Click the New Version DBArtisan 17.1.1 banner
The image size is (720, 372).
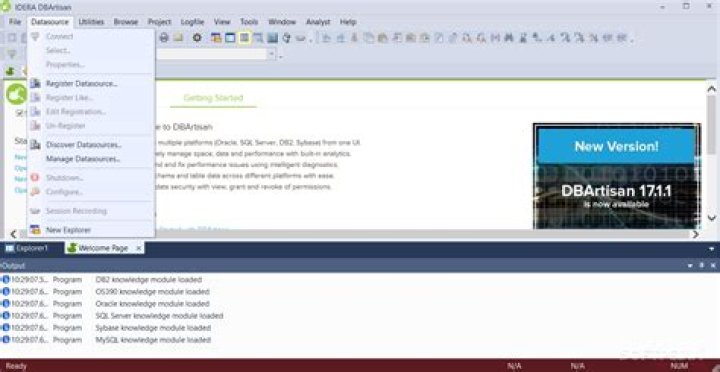pyautogui.click(x=617, y=176)
